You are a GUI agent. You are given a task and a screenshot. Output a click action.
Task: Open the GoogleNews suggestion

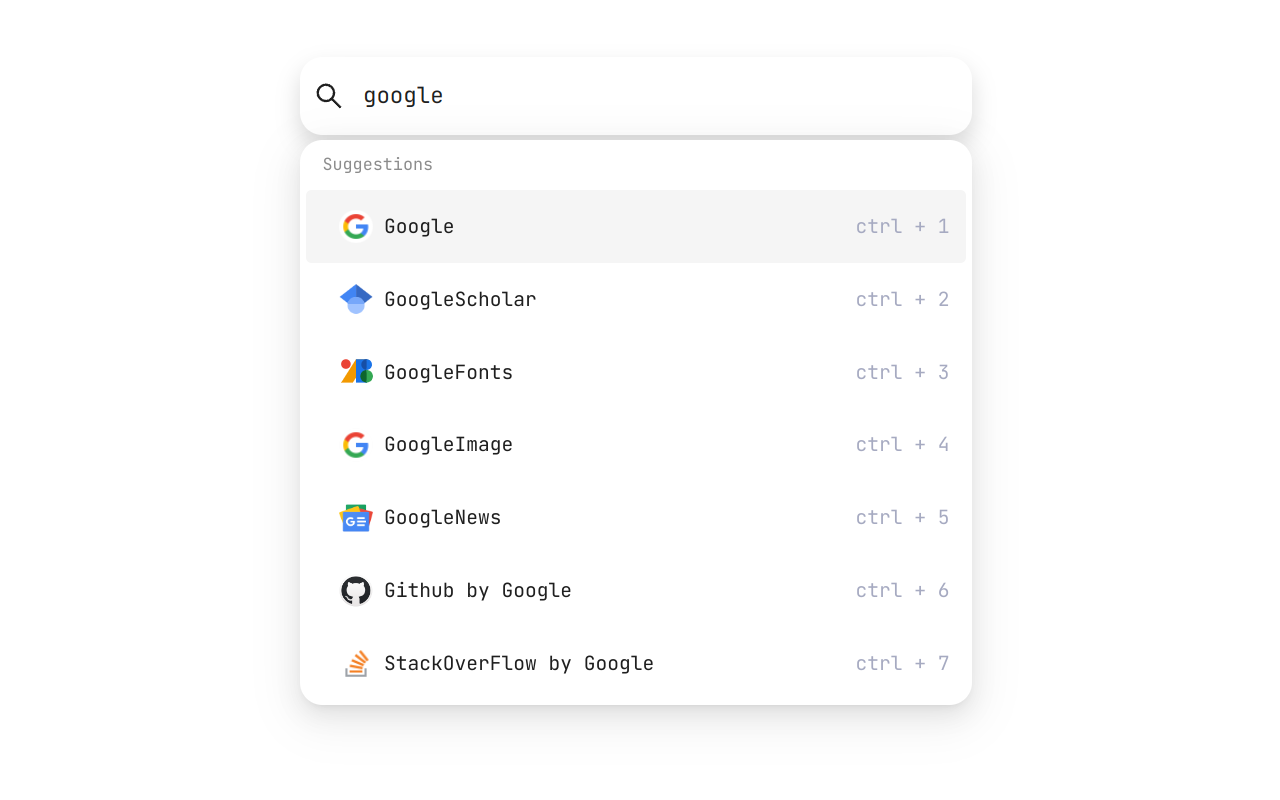click(x=442, y=518)
